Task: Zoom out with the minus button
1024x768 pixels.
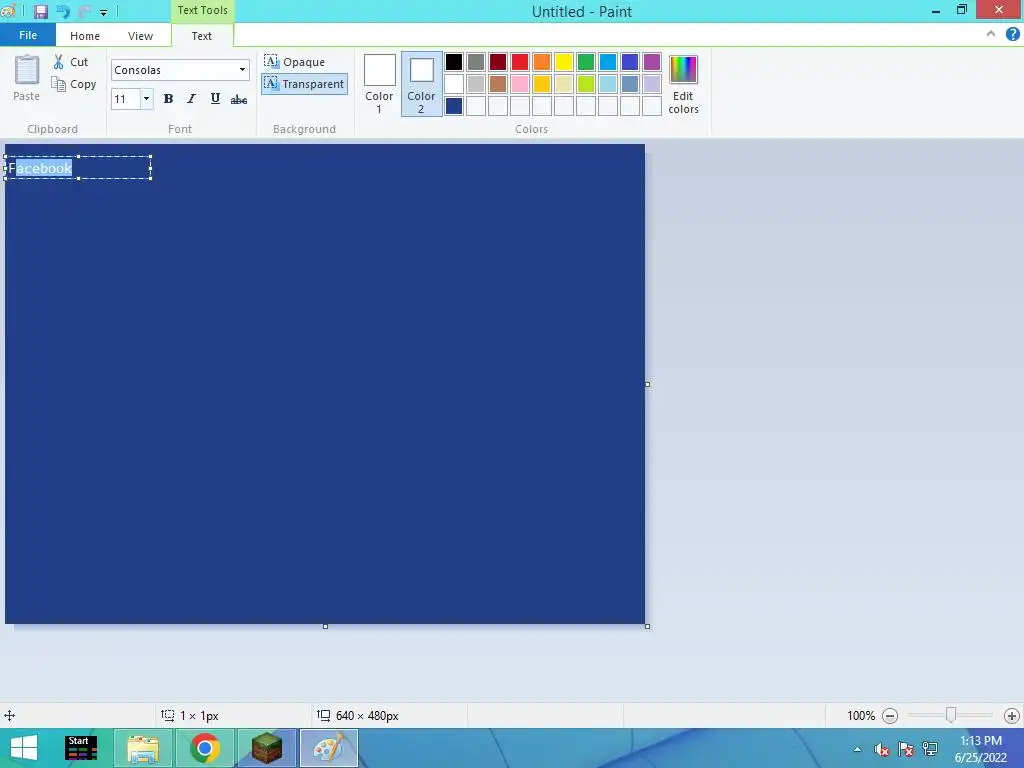Action: point(889,716)
